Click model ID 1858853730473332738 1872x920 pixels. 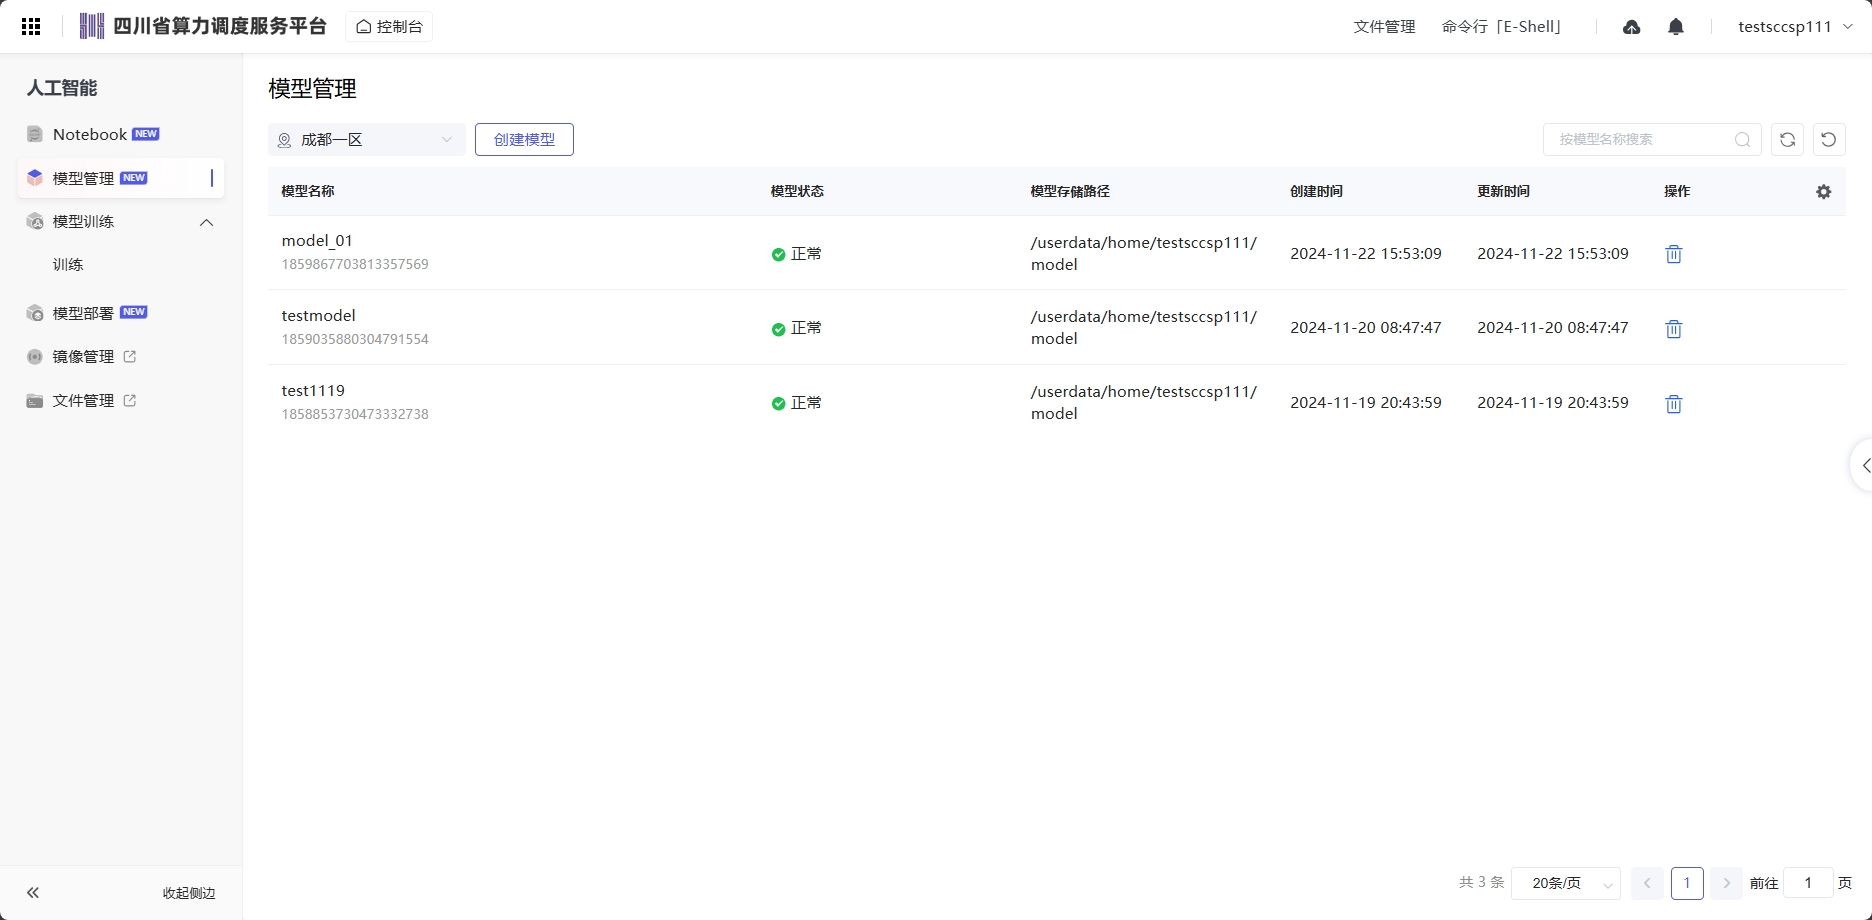[x=355, y=415]
